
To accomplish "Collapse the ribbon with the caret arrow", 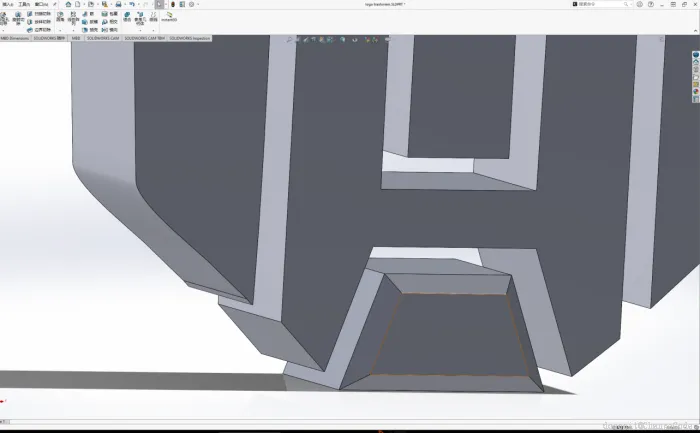I will tap(696, 31).
